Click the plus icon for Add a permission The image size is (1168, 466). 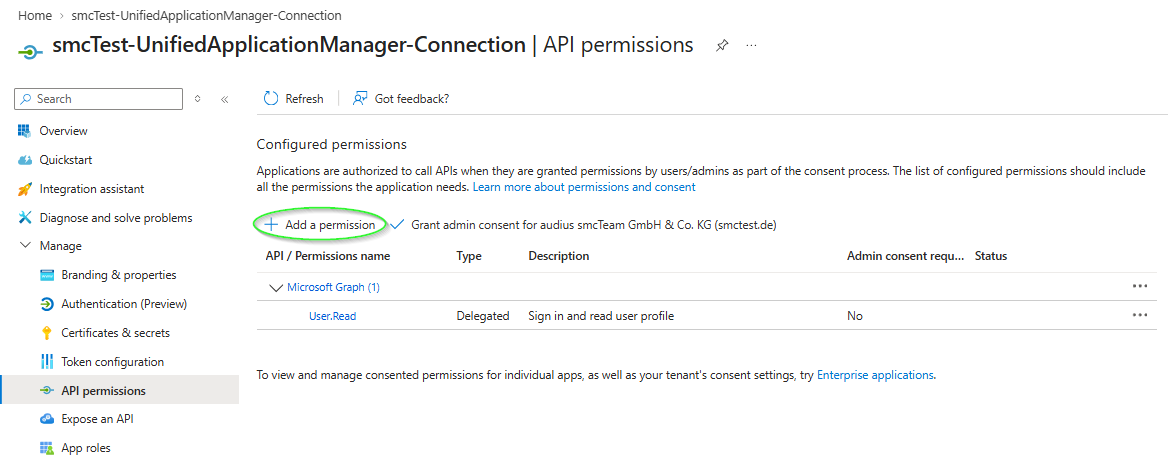coord(271,224)
